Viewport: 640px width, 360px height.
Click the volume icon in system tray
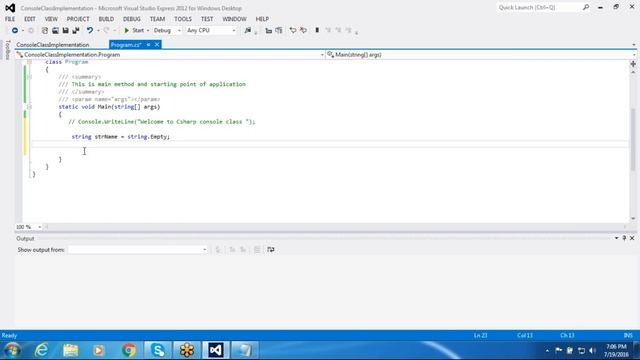tap(593, 351)
